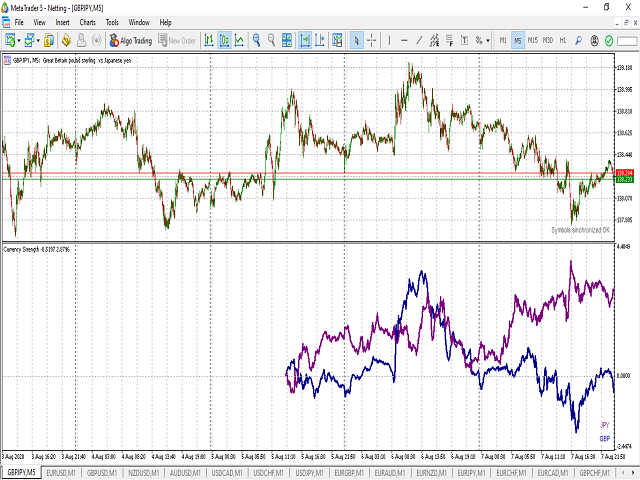Click the New Order button
Viewport: 640px width, 480px height.
tap(177, 41)
